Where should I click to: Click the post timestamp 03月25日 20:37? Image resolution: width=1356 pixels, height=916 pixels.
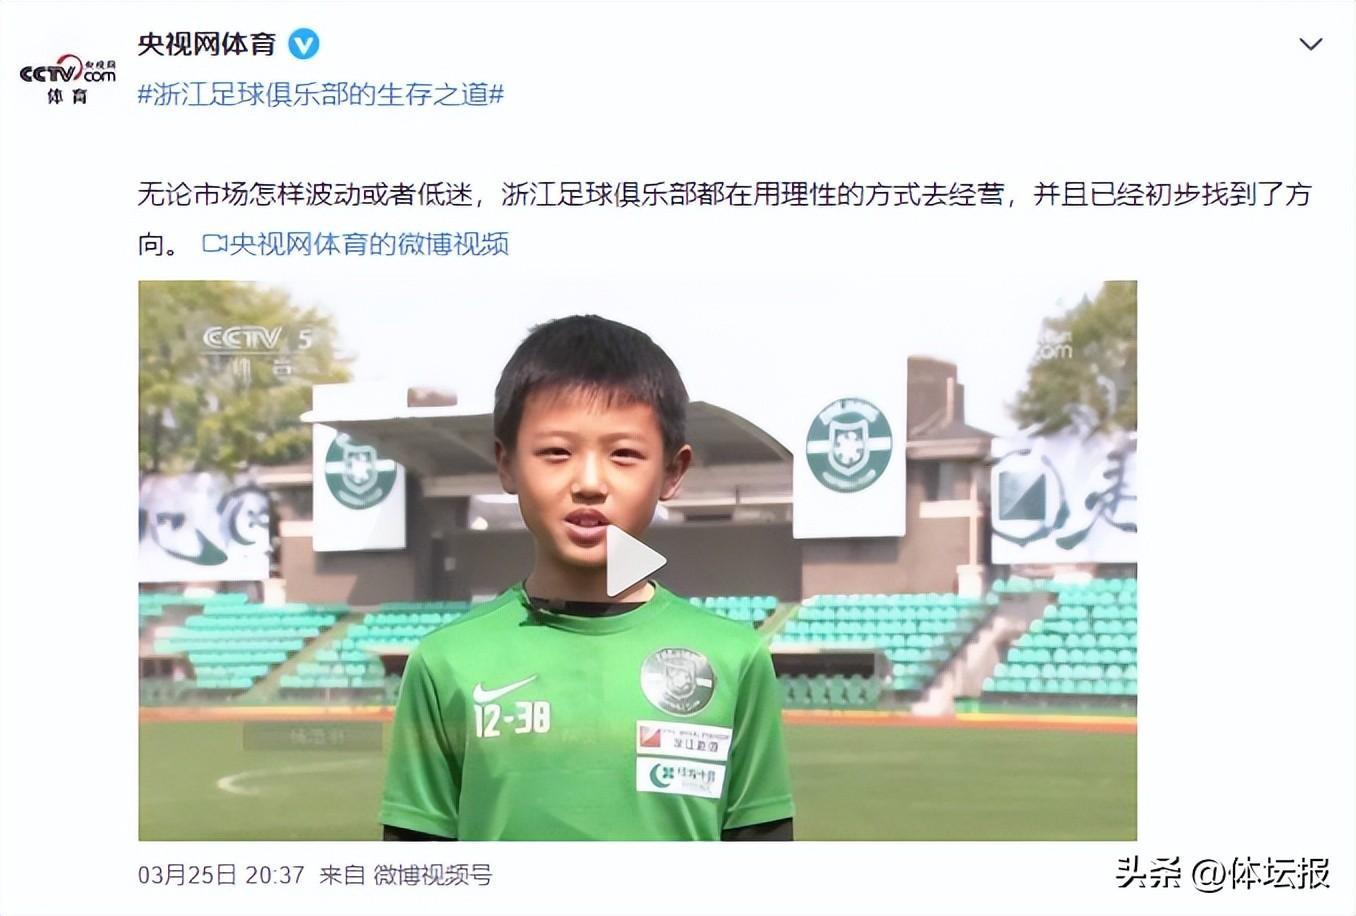tap(221, 875)
